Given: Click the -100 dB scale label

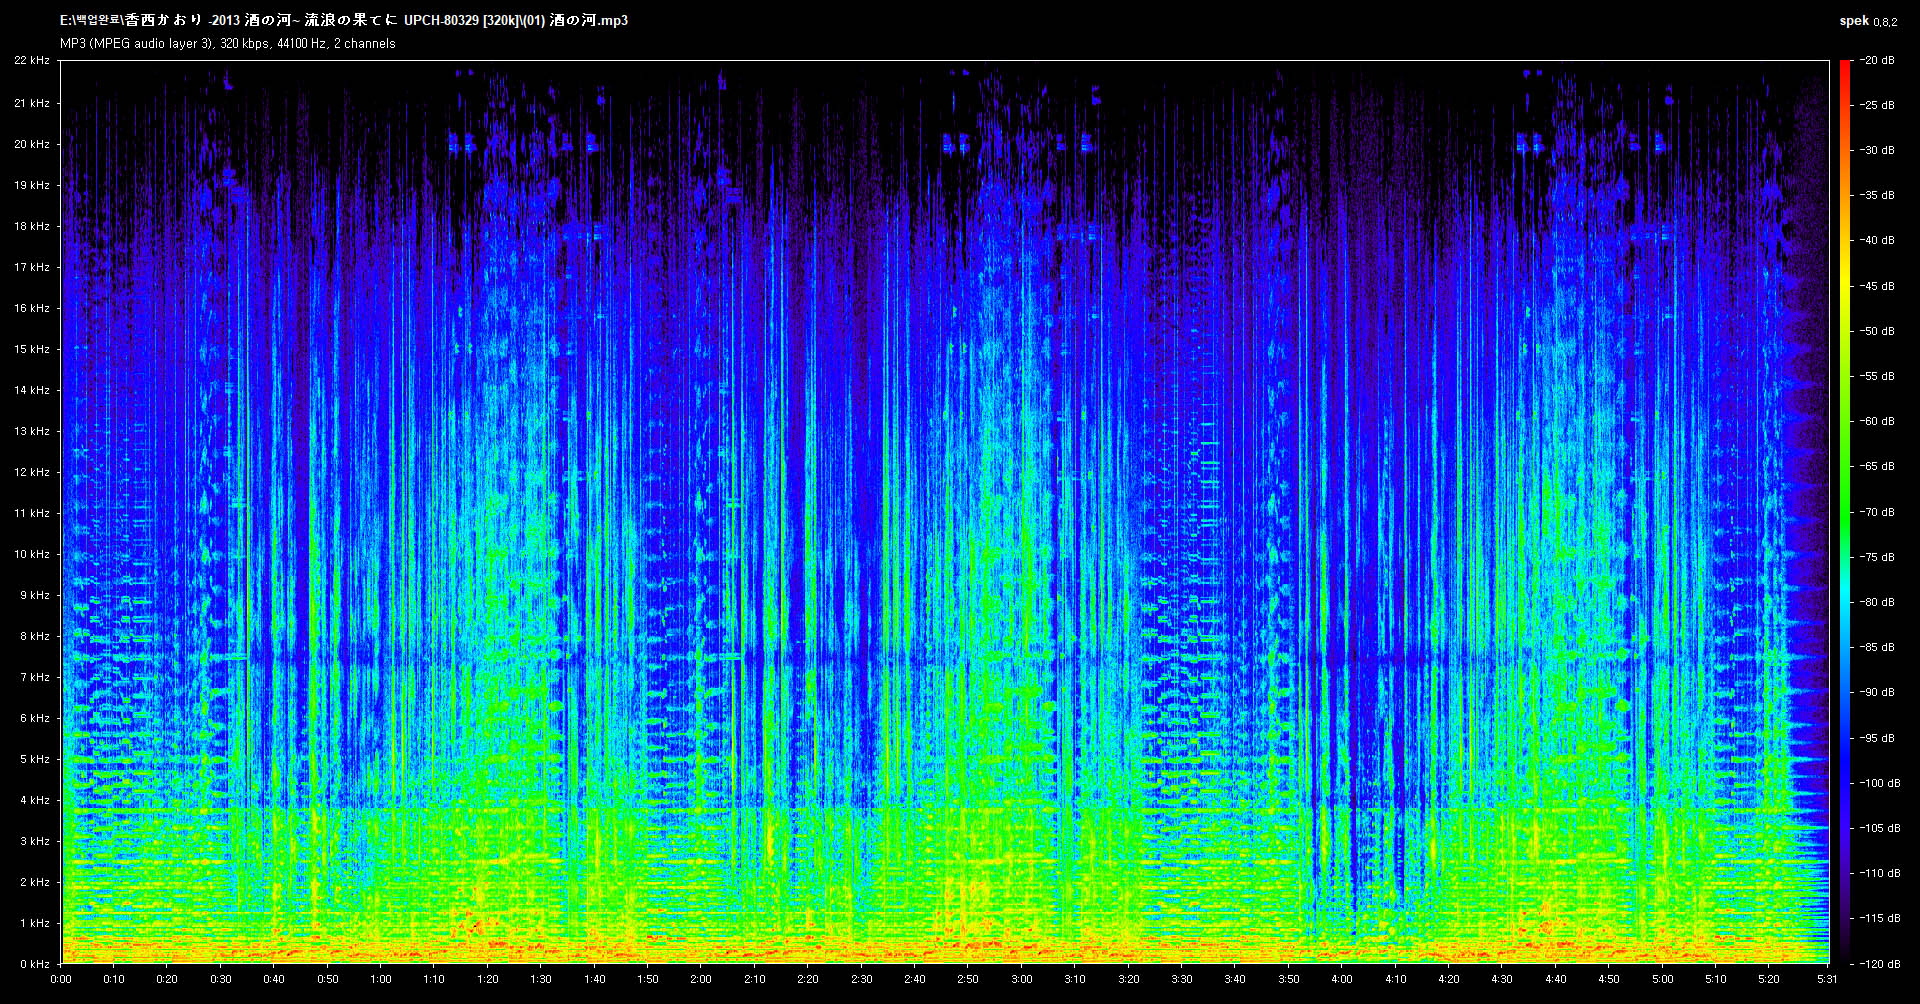Looking at the screenshot, I should pyautogui.click(x=1880, y=783).
